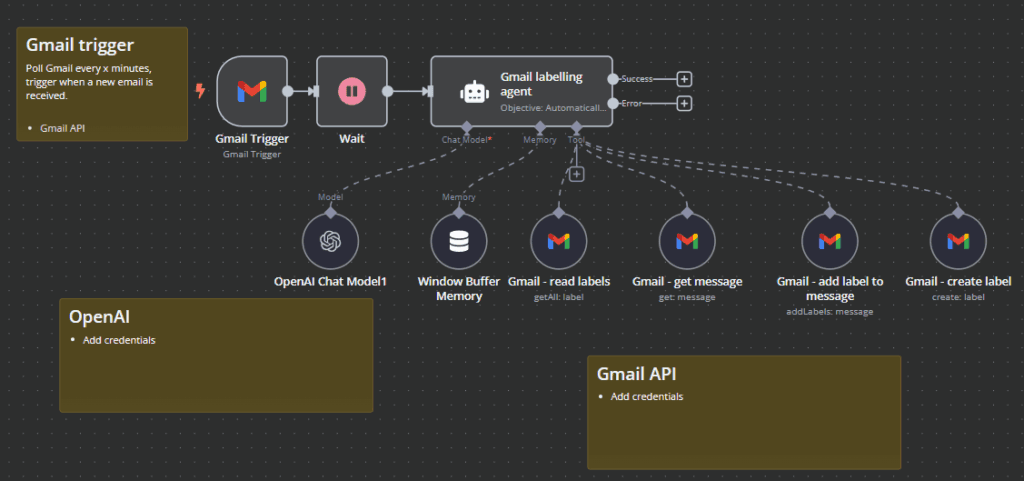Click the Memory connector on the agent

540,127
